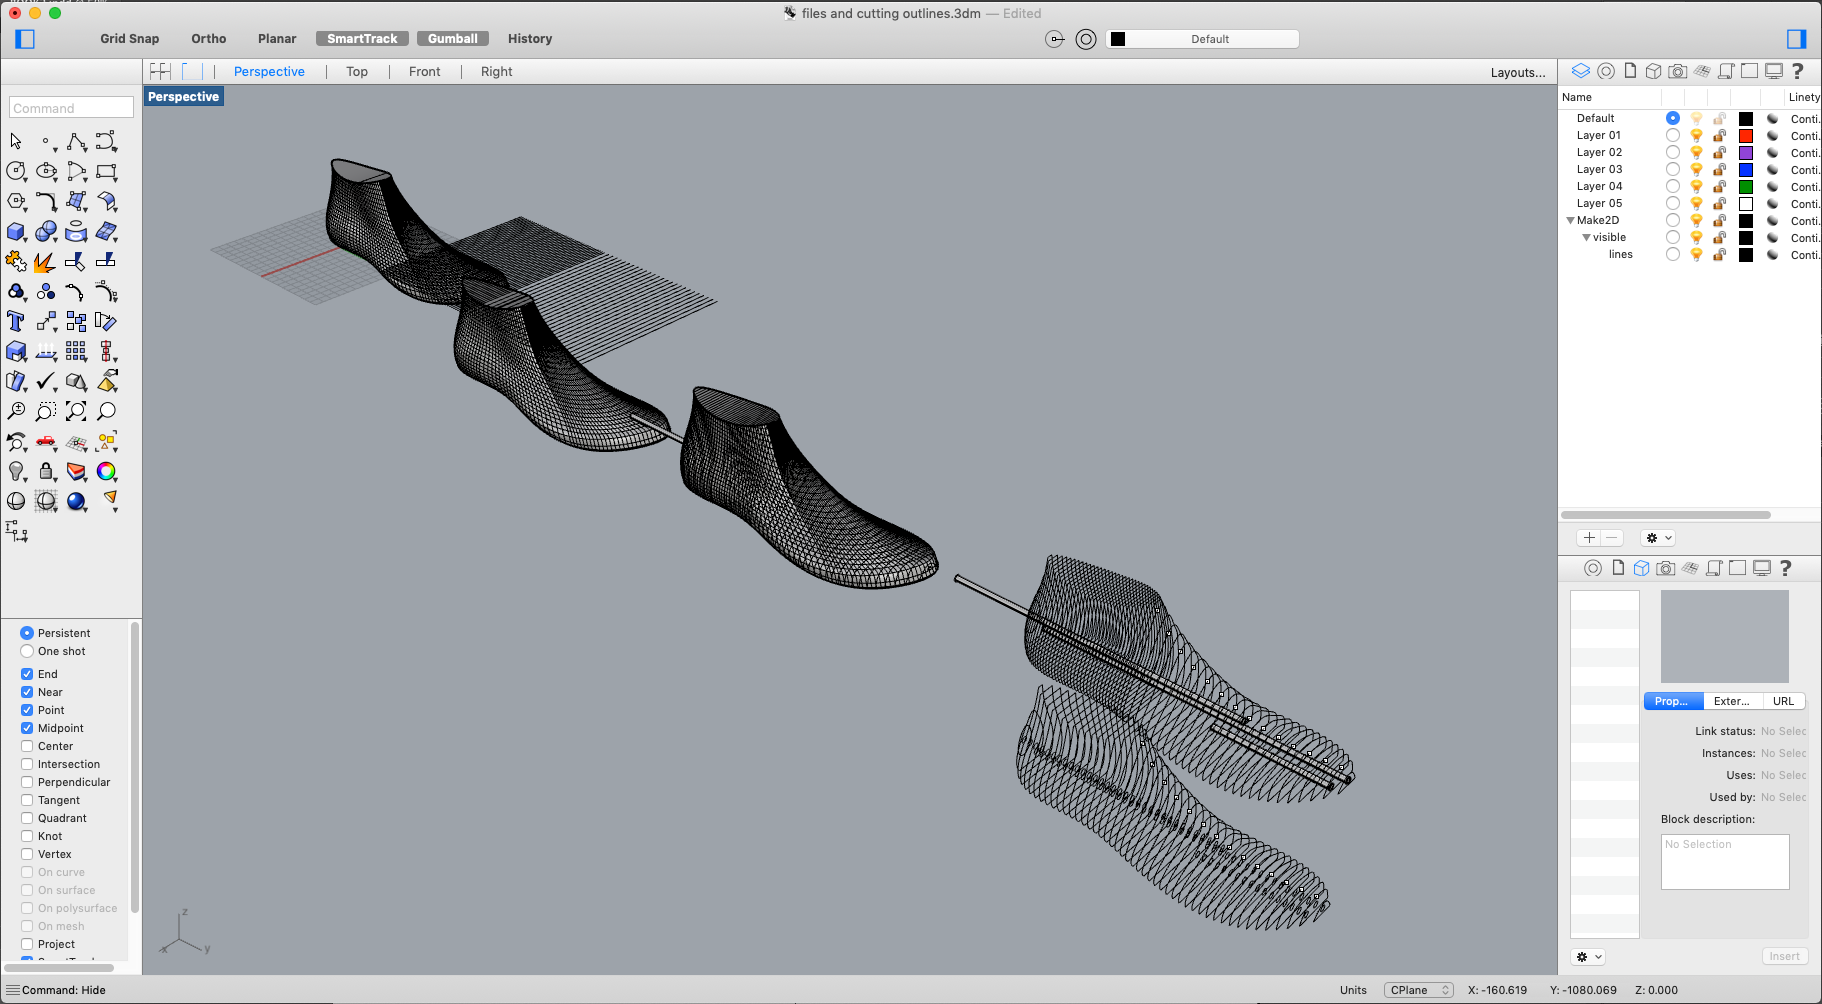Collapse the visible sublayer
The width and height of the screenshot is (1822, 1004).
(1586, 237)
